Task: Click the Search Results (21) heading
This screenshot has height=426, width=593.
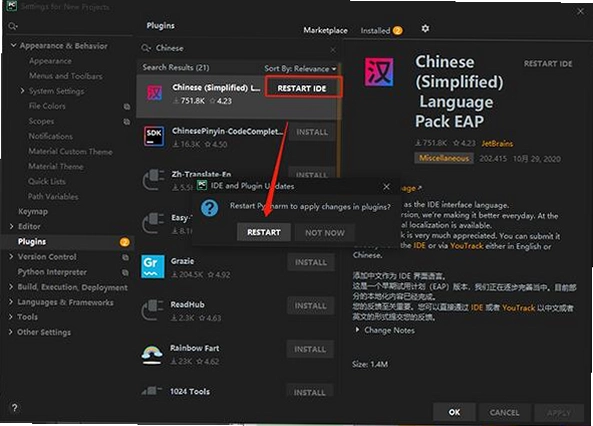Action: pyautogui.click(x=175, y=68)
